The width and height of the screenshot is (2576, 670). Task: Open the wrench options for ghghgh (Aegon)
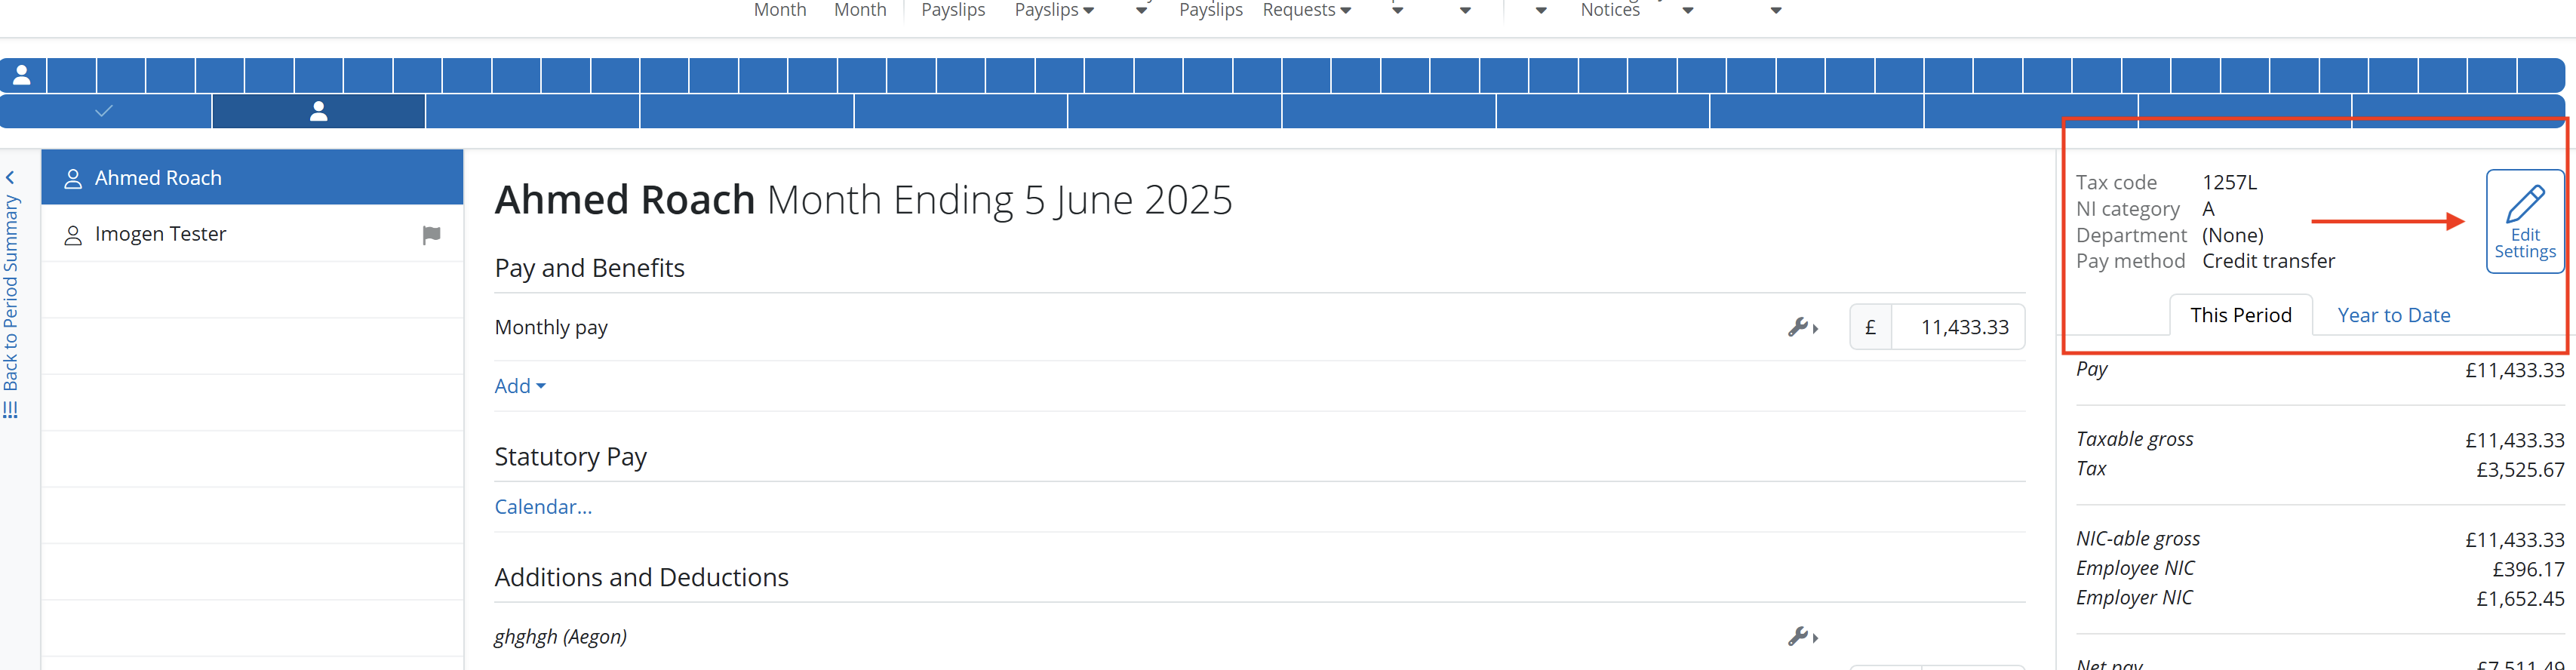(x=1803, y=636)
